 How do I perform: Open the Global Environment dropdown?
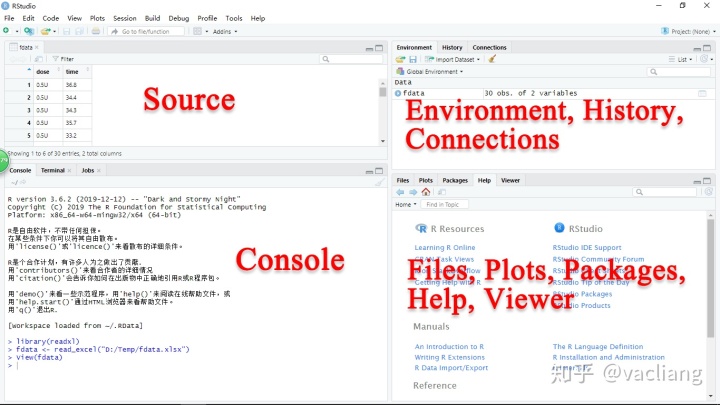[430, 72]
